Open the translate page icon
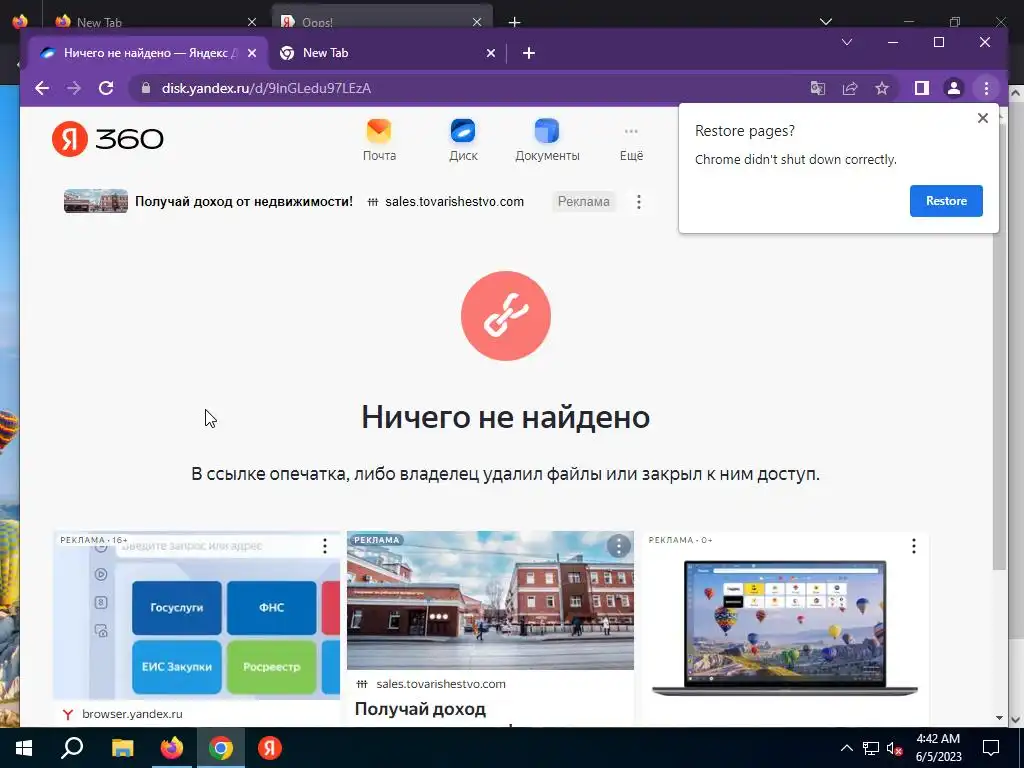Screen dimensions: 1024x768 coord(818,88)
